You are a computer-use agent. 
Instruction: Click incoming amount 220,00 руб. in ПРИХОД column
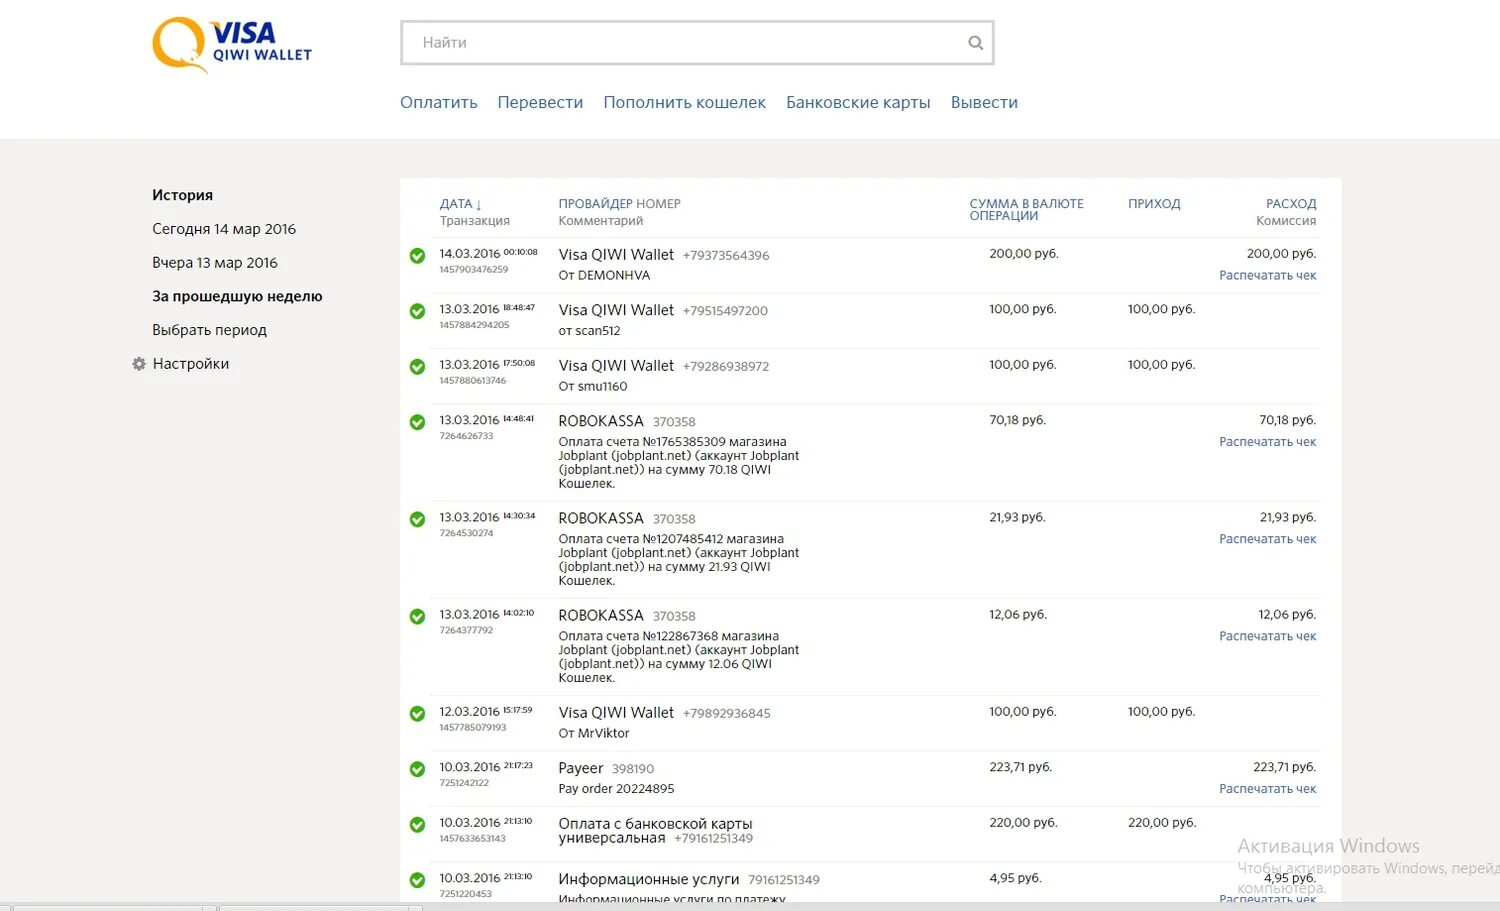pyautogui.click(x=1162, y=823)
